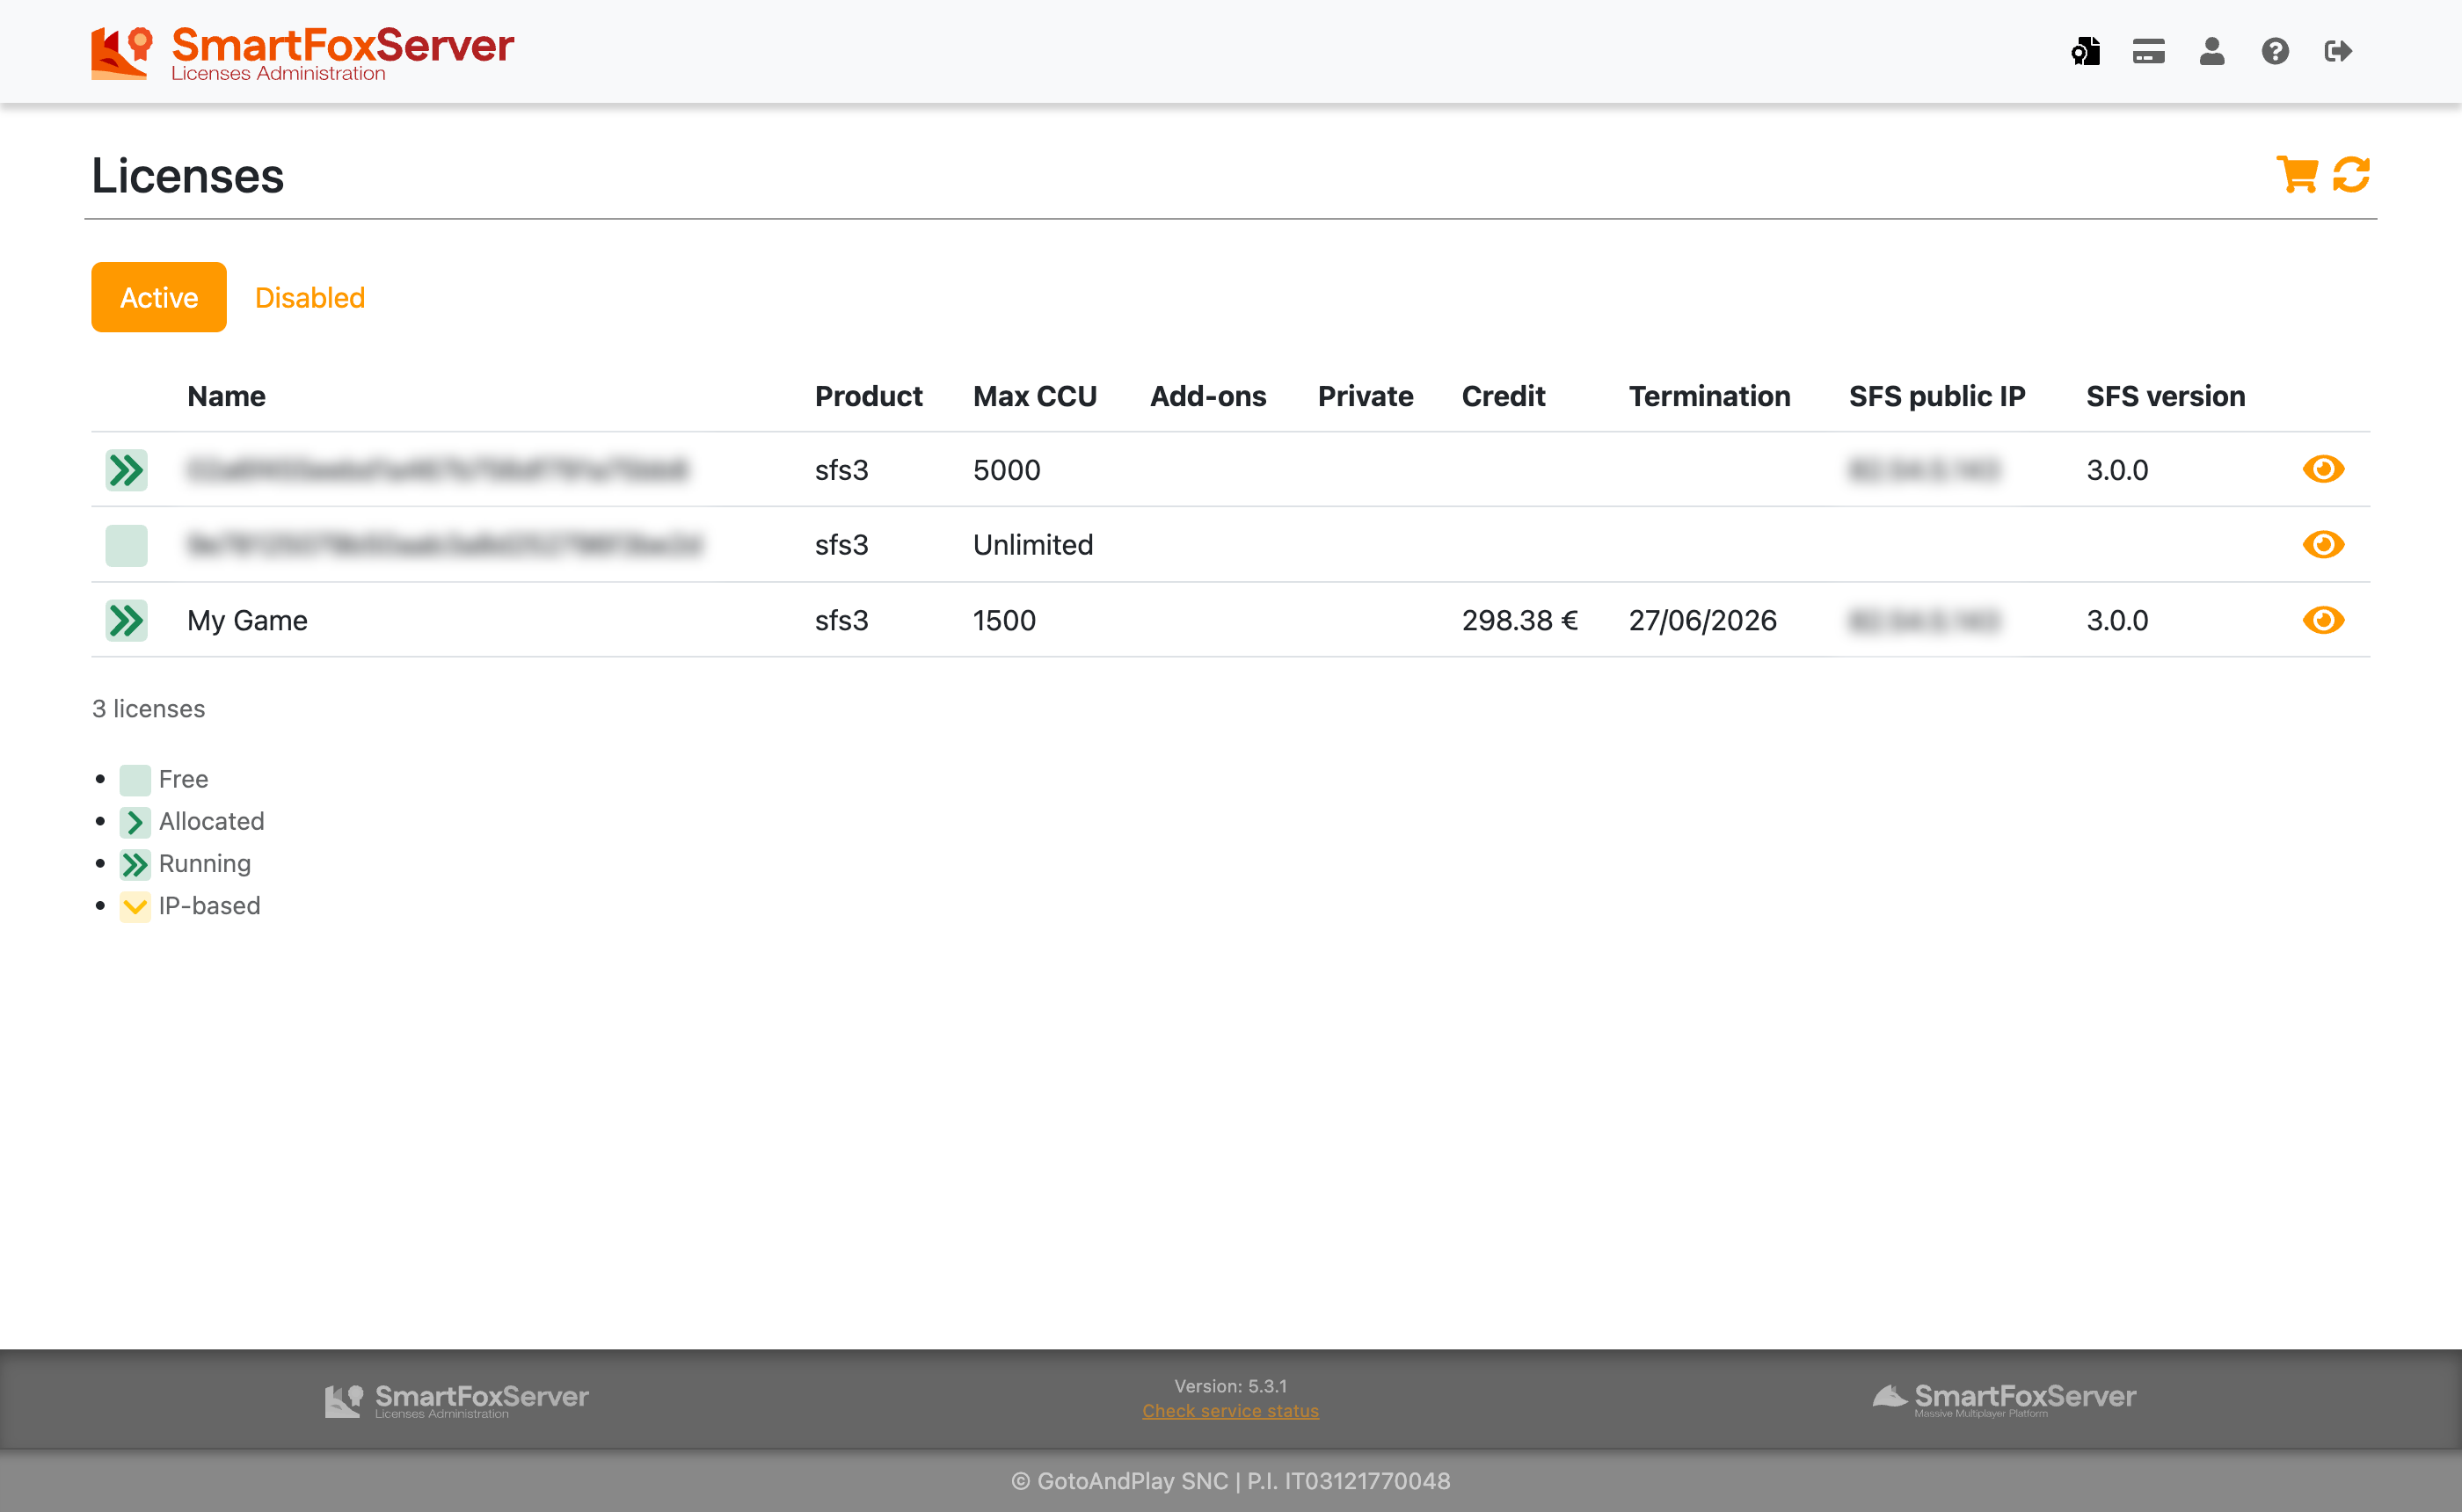Click the Running legend icon
Image resolution: width=2462 pixels, height=1512 pixels.
(135, 864)
